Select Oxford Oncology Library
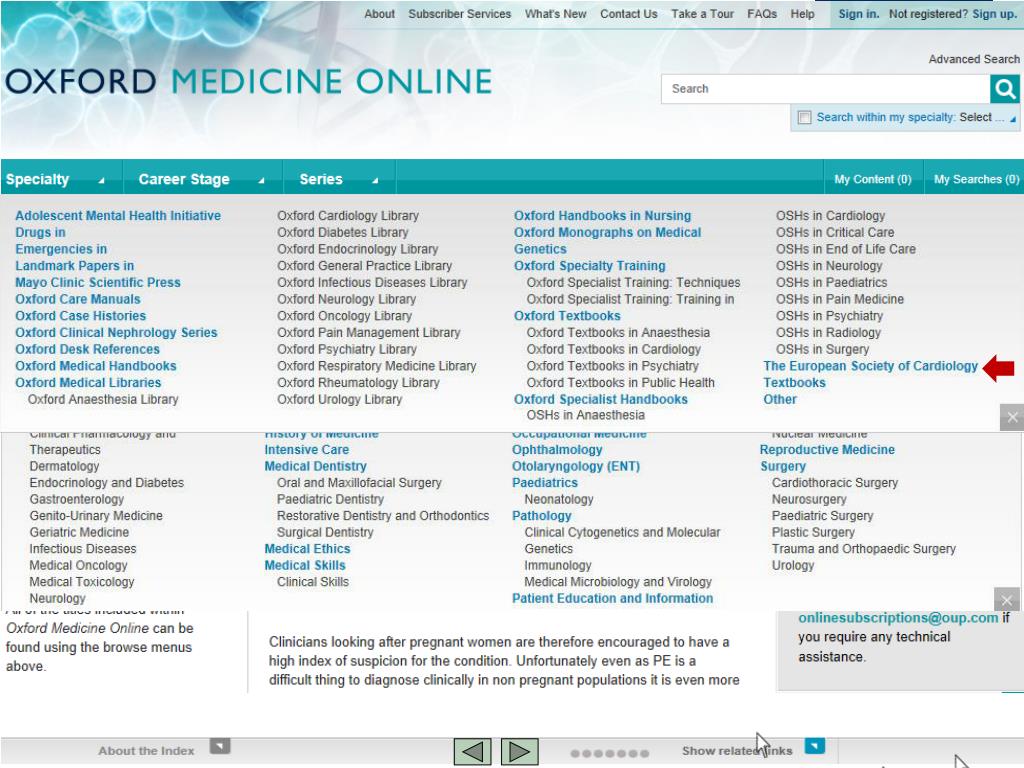Viewport: 1024px width, 768px height. [344, 316]
